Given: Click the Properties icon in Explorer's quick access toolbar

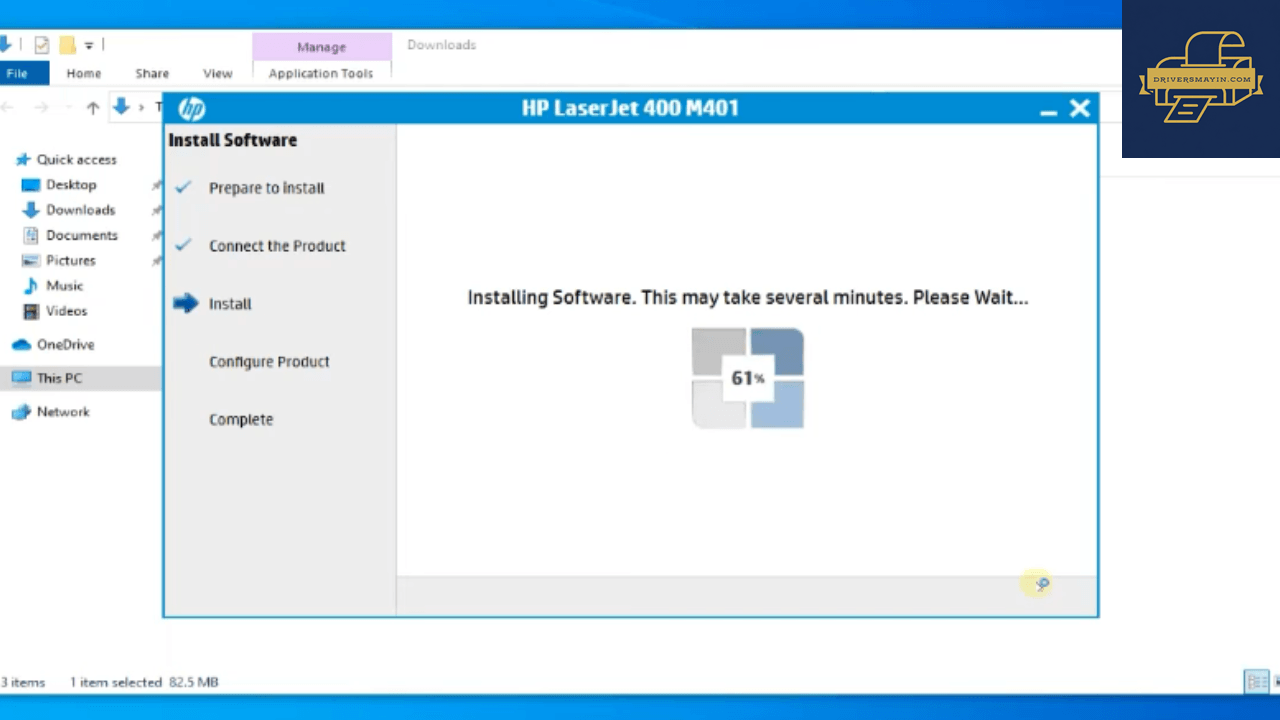Looking at the screenshot, I should [41, 45].
